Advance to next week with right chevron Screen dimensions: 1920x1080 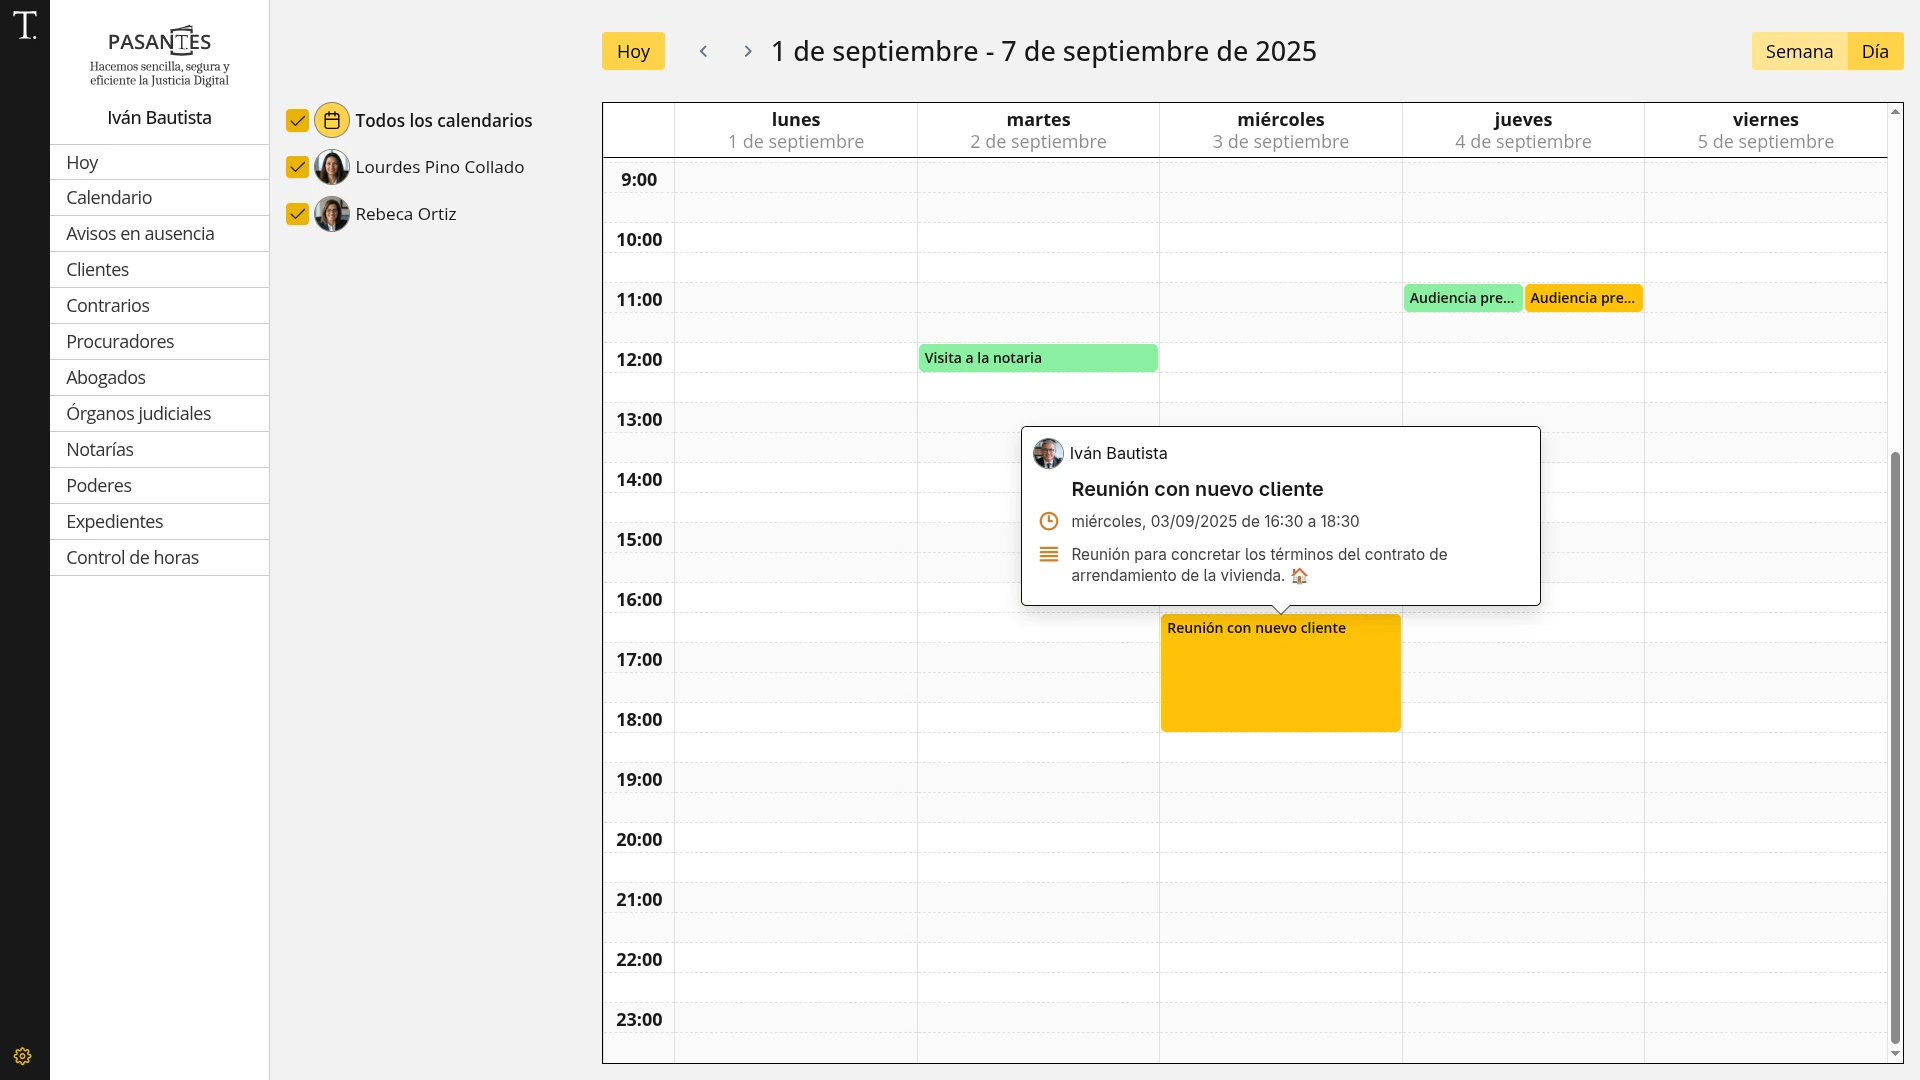[x=747, y=51]
